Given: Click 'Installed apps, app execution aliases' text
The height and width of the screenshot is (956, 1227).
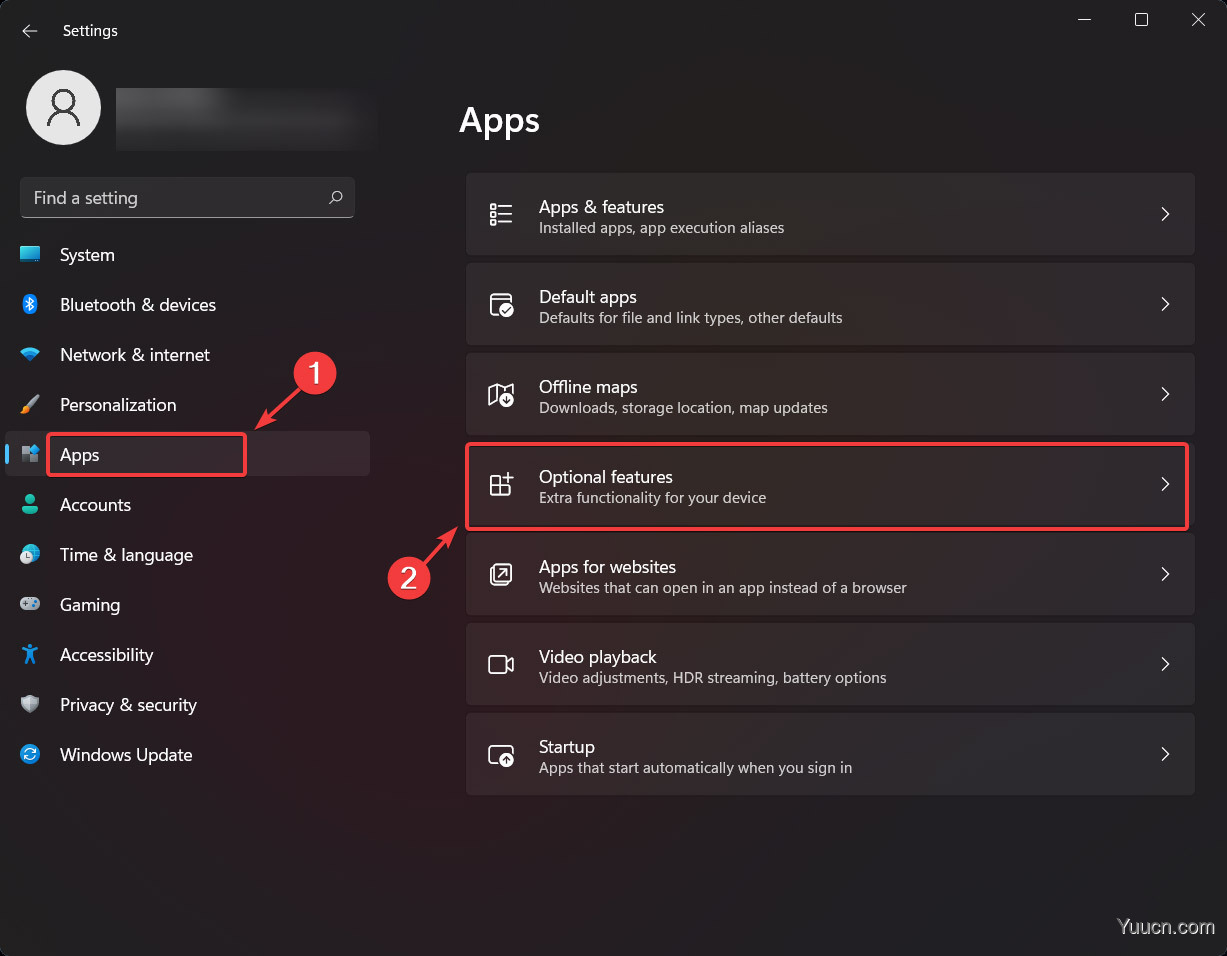Looking at the screenshot, I should click(x=661, y=228).
